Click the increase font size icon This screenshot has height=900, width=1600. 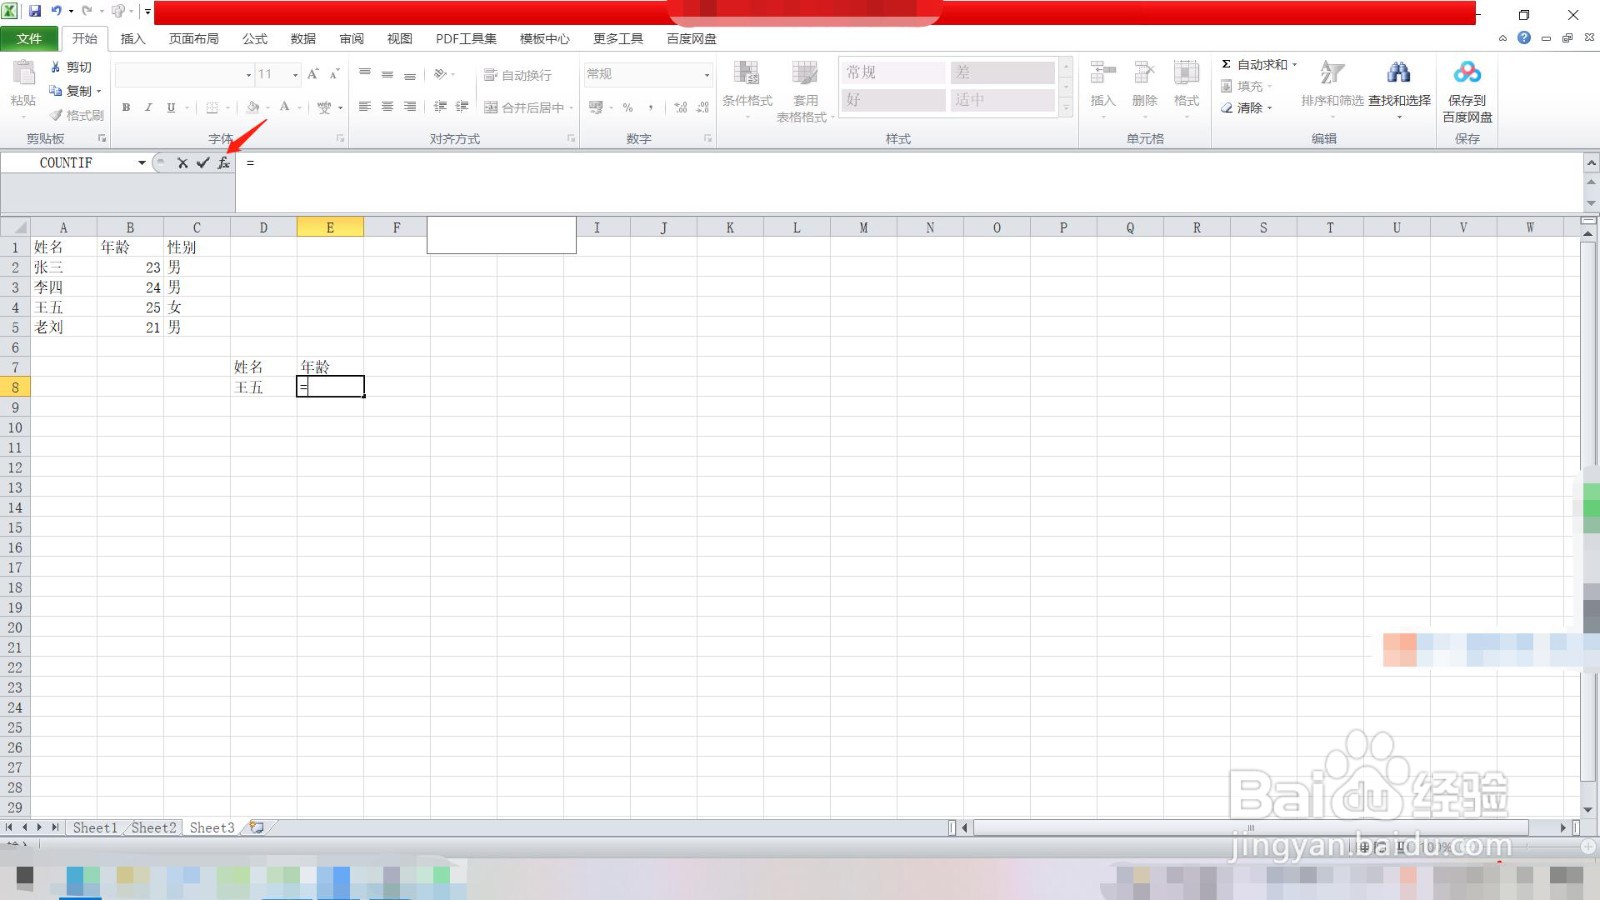point(313,74)
